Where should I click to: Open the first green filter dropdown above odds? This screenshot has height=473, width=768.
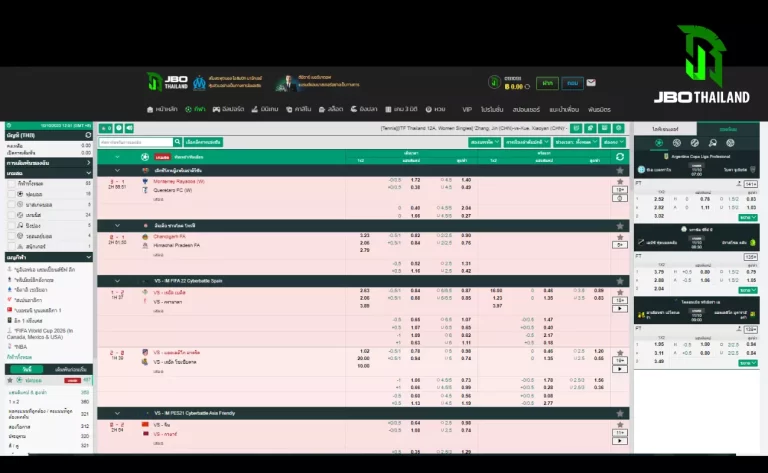click(483, 142)
